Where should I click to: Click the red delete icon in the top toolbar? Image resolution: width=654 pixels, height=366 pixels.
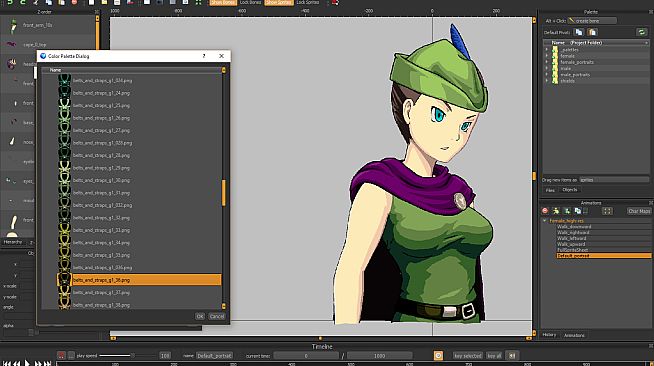tap(74, 2)
